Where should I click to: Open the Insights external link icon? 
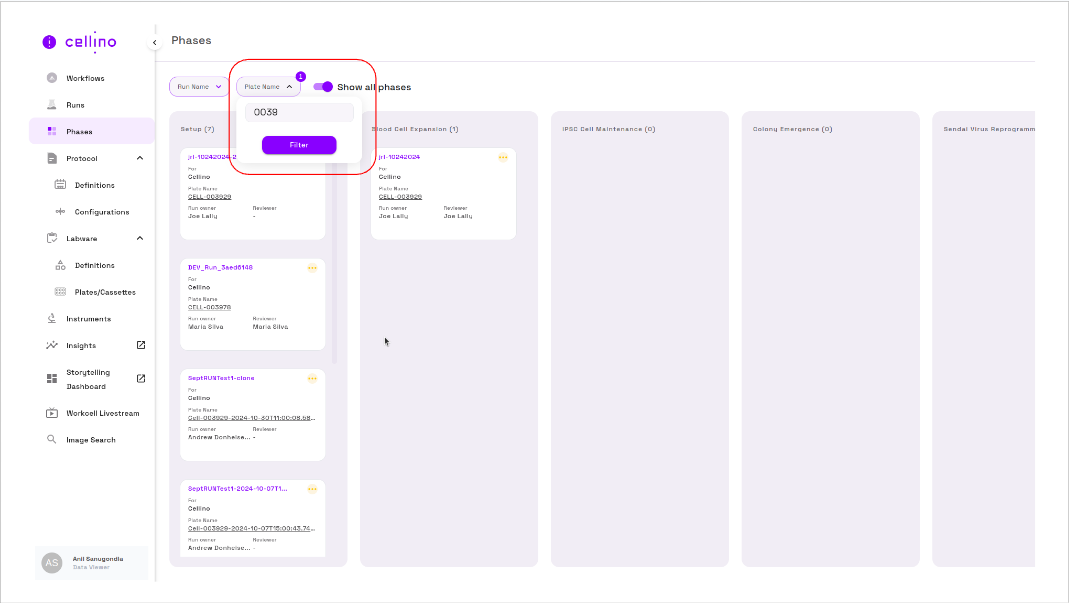click(141, 345)
